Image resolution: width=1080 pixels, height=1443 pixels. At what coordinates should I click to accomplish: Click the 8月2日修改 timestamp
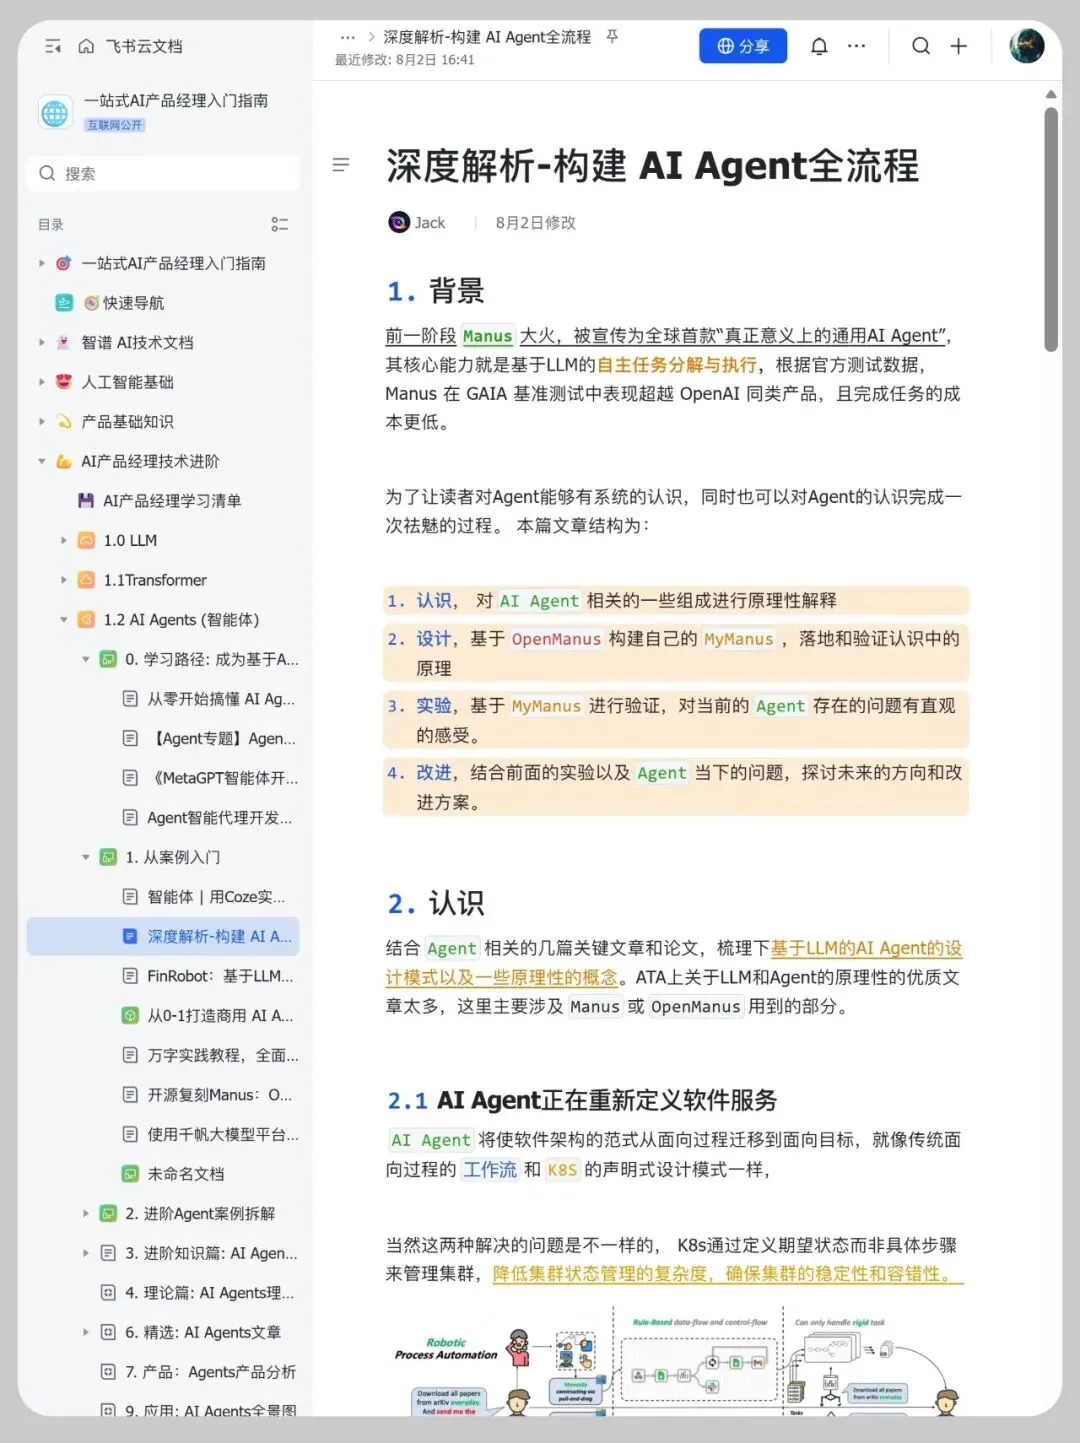tap(536, 223)
